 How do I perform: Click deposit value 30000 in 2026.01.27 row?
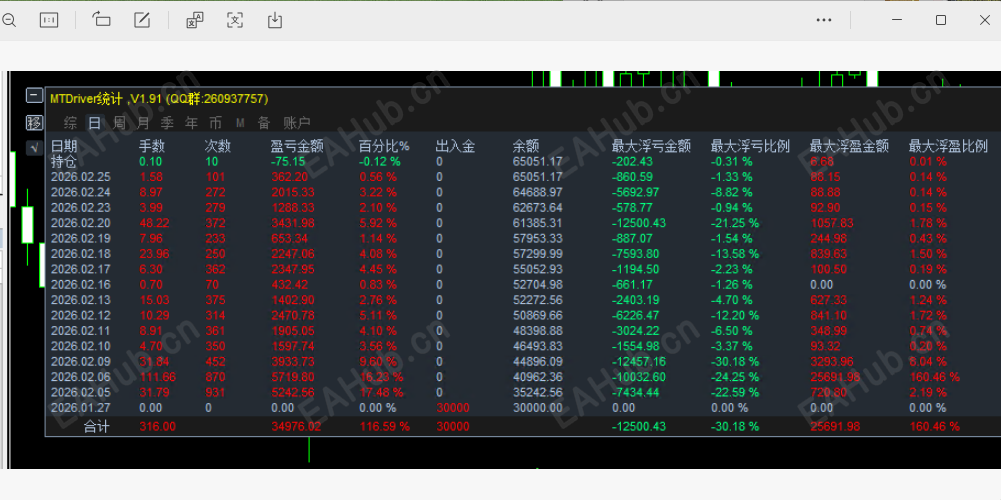point(453,407)
